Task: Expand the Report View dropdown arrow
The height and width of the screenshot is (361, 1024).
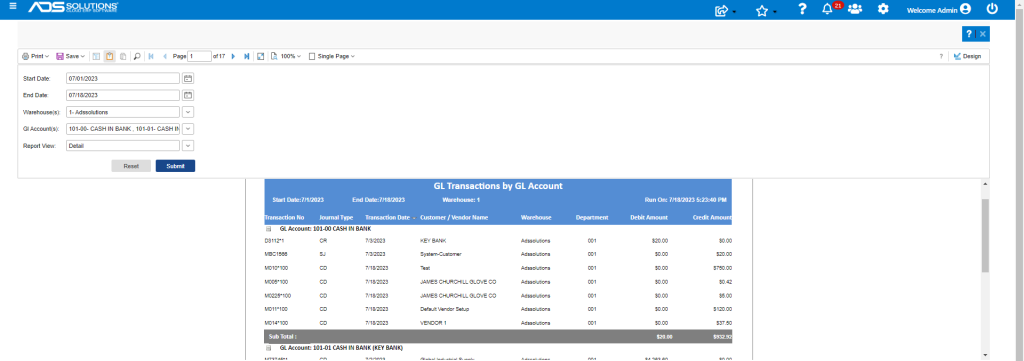Action: [x=188, y=146]
